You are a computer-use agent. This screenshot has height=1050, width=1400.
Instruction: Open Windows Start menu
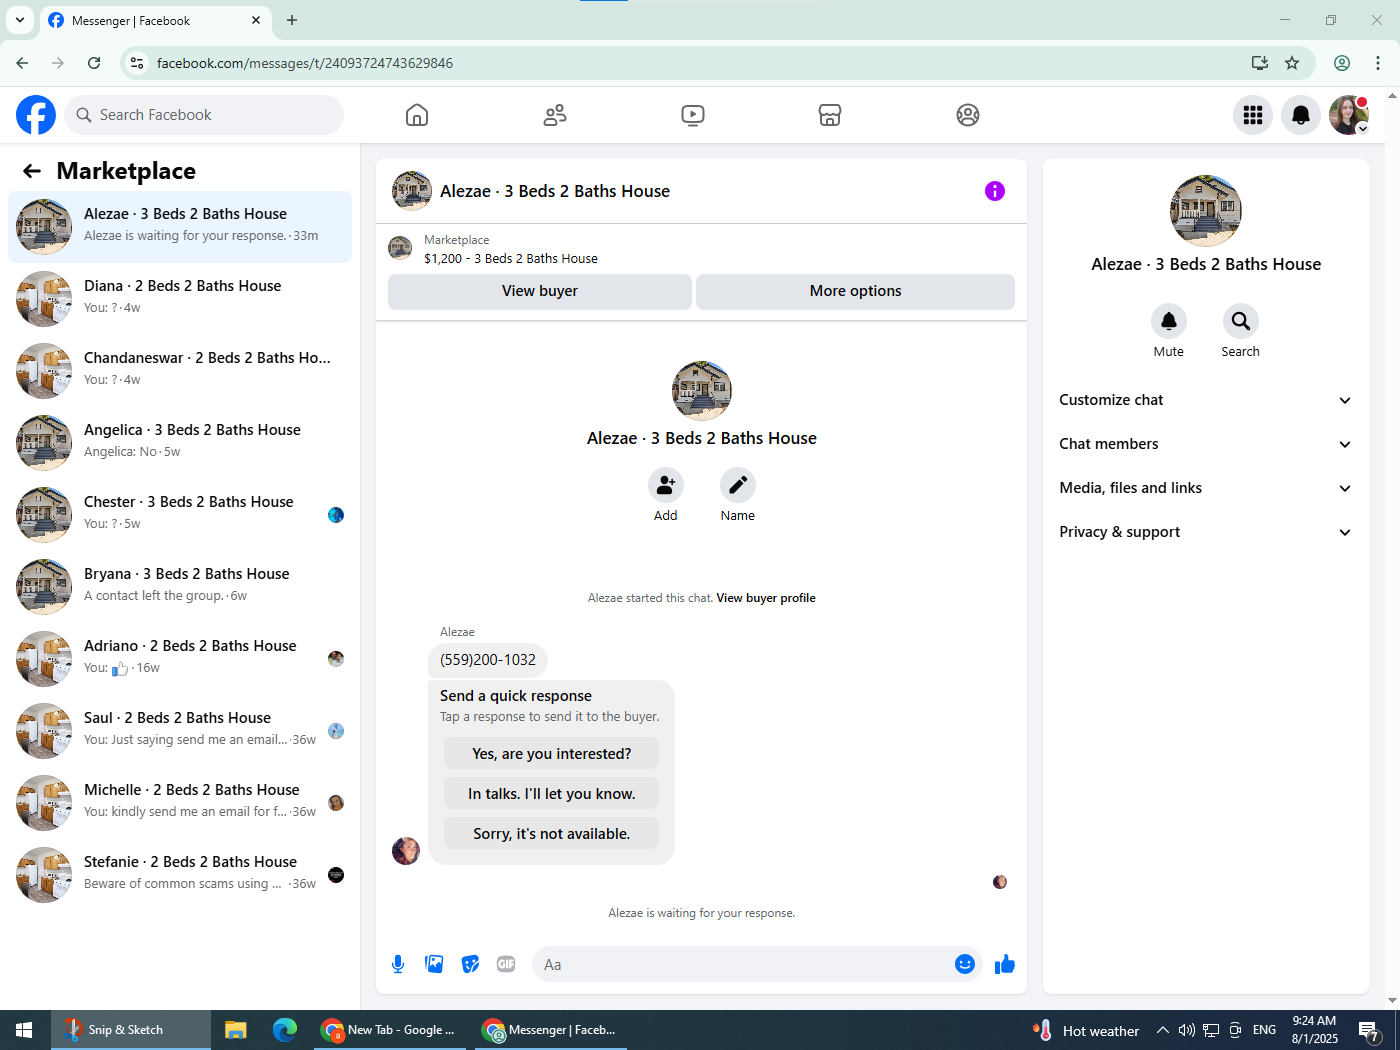[25, 1030]
